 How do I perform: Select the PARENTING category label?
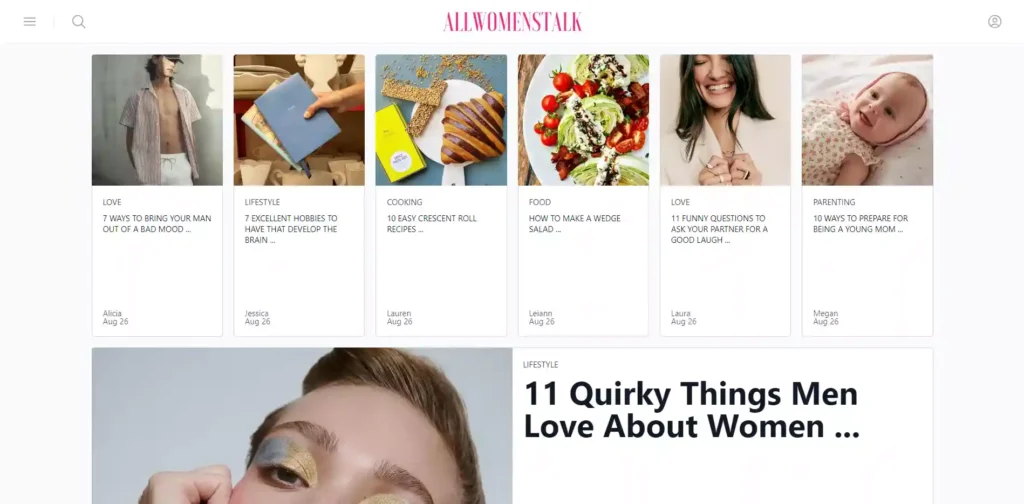tap(834, 202)
